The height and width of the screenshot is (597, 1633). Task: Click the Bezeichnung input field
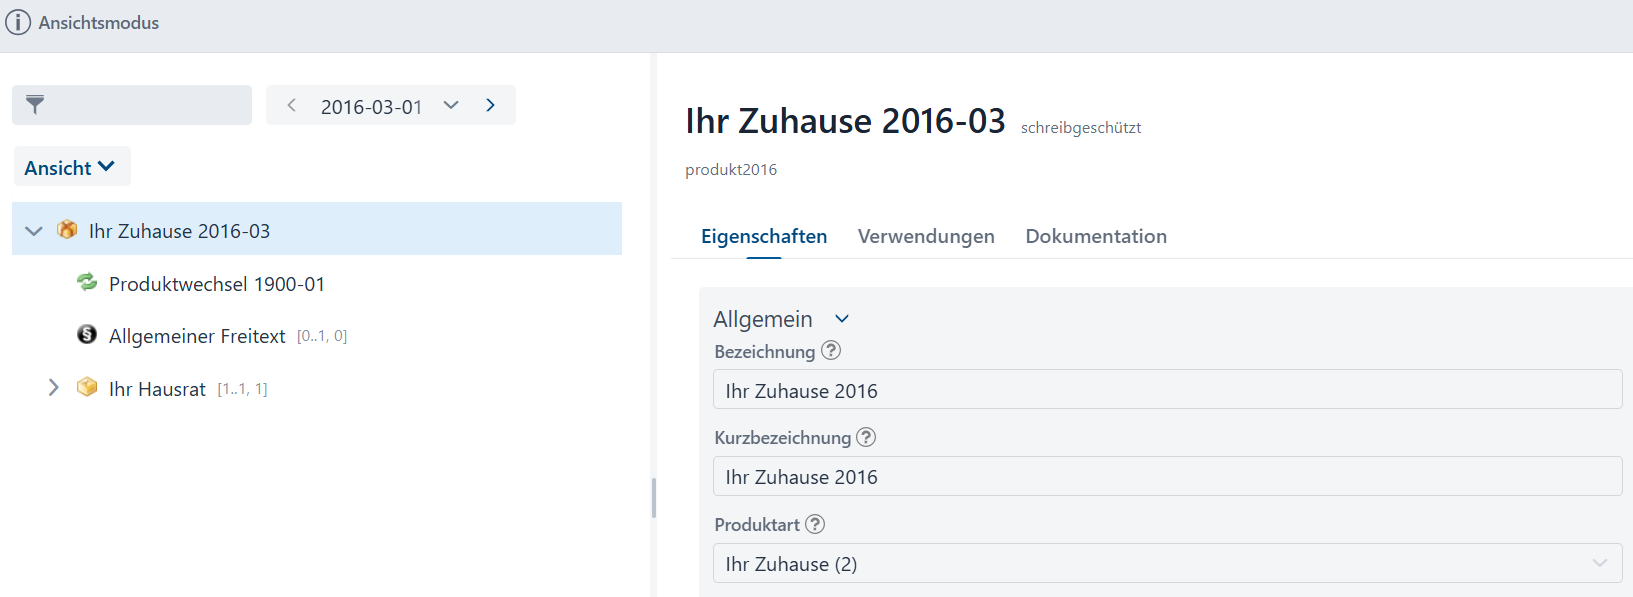[x=1167, y=390]
